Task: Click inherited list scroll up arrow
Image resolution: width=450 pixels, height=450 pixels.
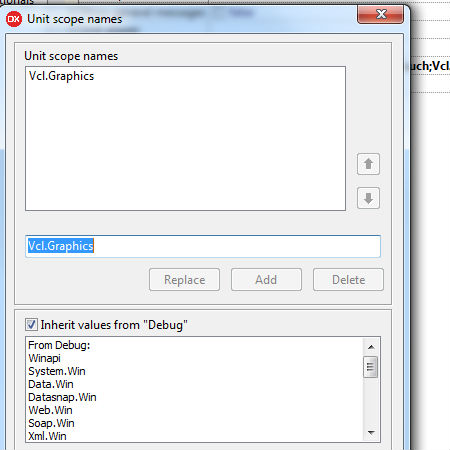Action: click(371, 347)
